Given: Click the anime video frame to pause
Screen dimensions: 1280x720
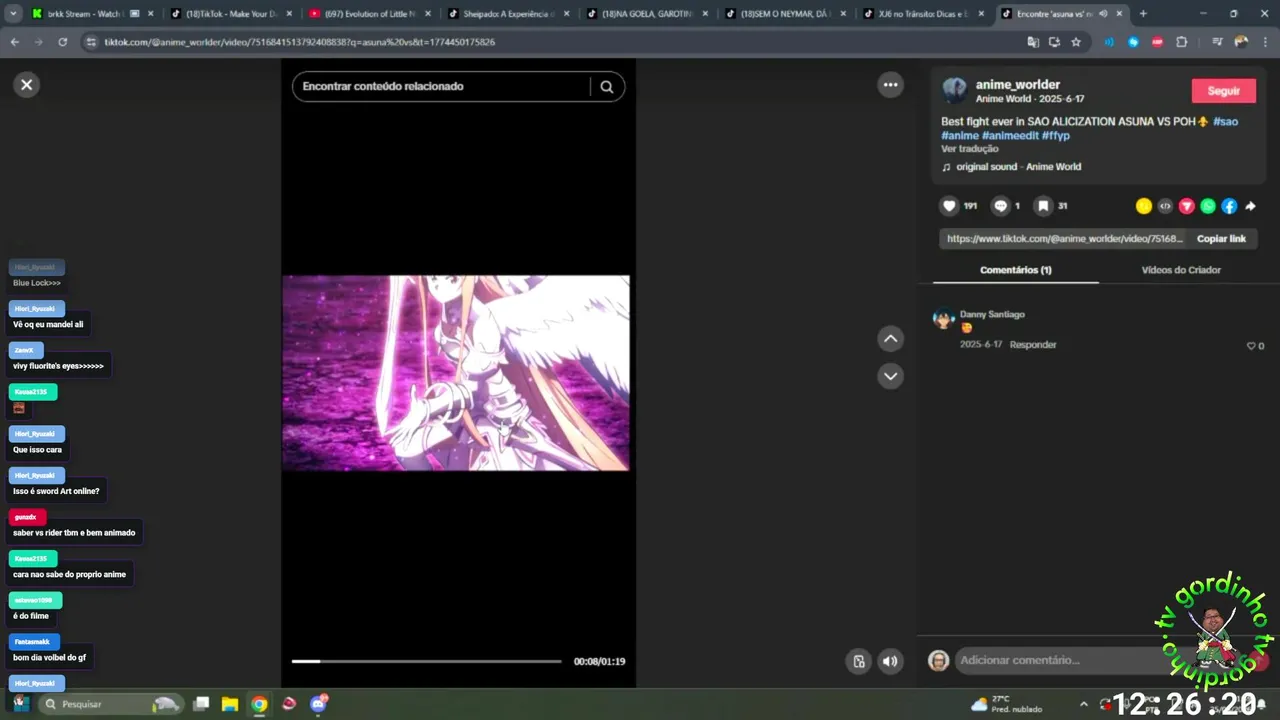Looking at the screenshot, I should (x=456, y=373).
